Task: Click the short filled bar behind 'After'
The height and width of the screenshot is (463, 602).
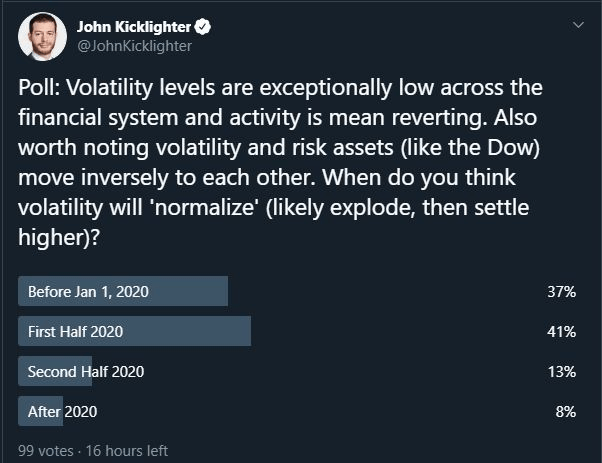Action: pyautogui.click(x=40, y=411)
